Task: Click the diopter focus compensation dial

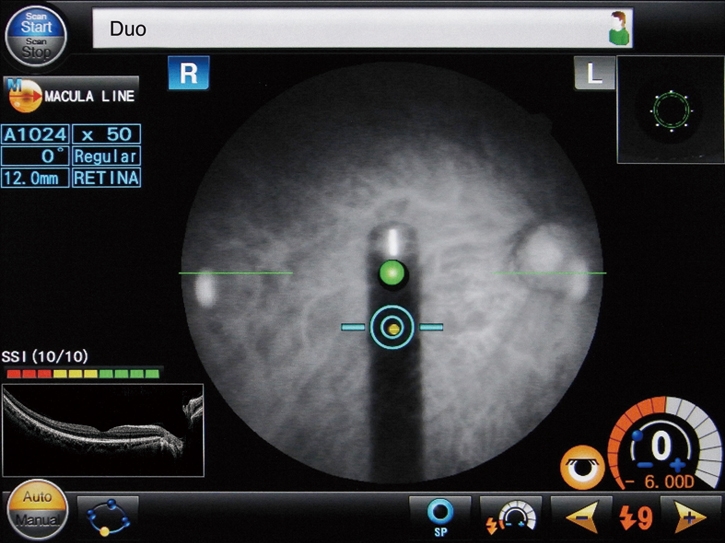Action: [662, 444]
